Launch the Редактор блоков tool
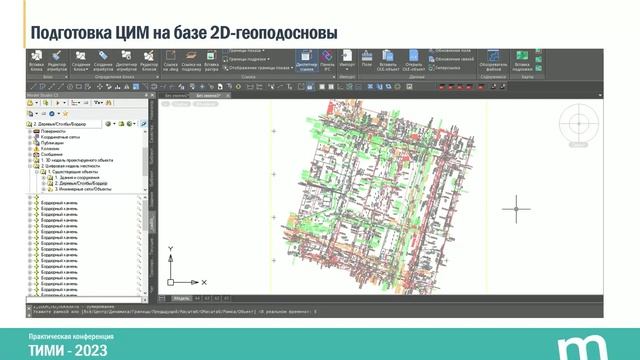Viewport: 640px width, 360px height. point(149,61)
